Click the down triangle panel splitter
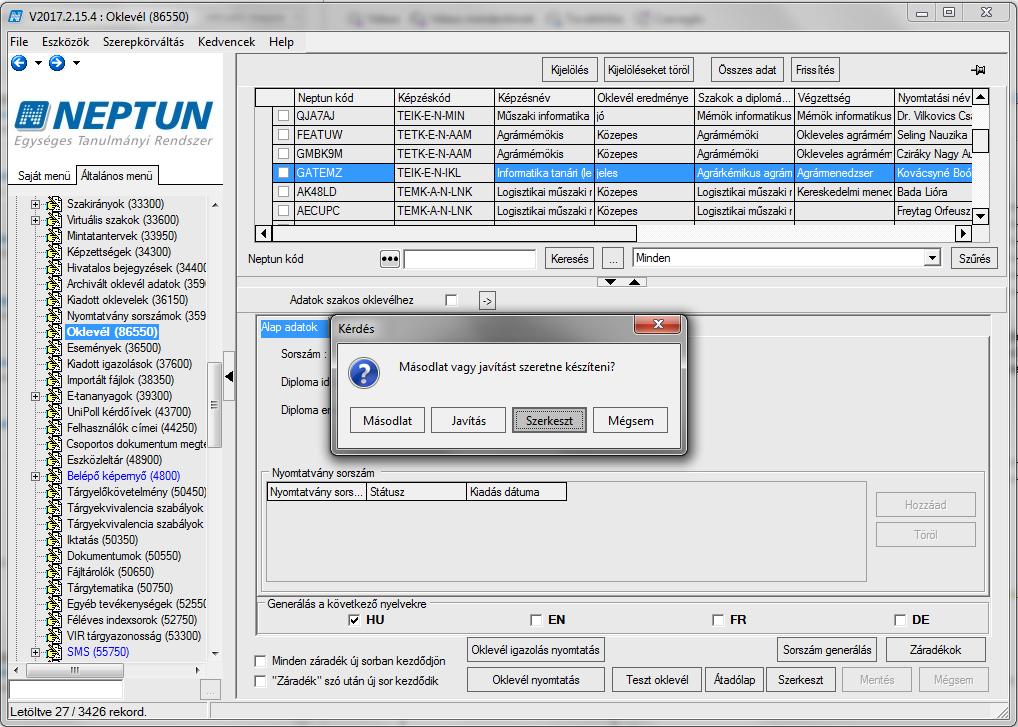Viewport: 1018px width, 727px height. tap(610, 282)
